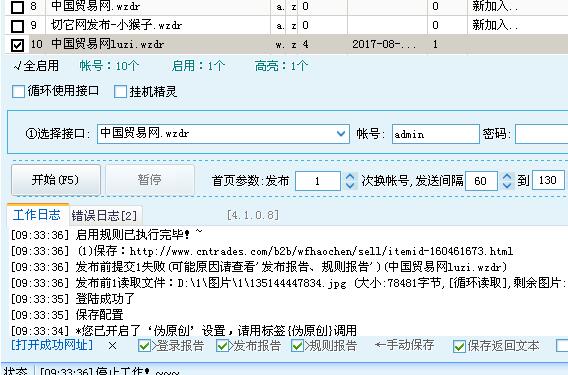Select the 切它网发布-小猴子.wzdr name in row 9

pyautogui.click(x=117, y=25)
